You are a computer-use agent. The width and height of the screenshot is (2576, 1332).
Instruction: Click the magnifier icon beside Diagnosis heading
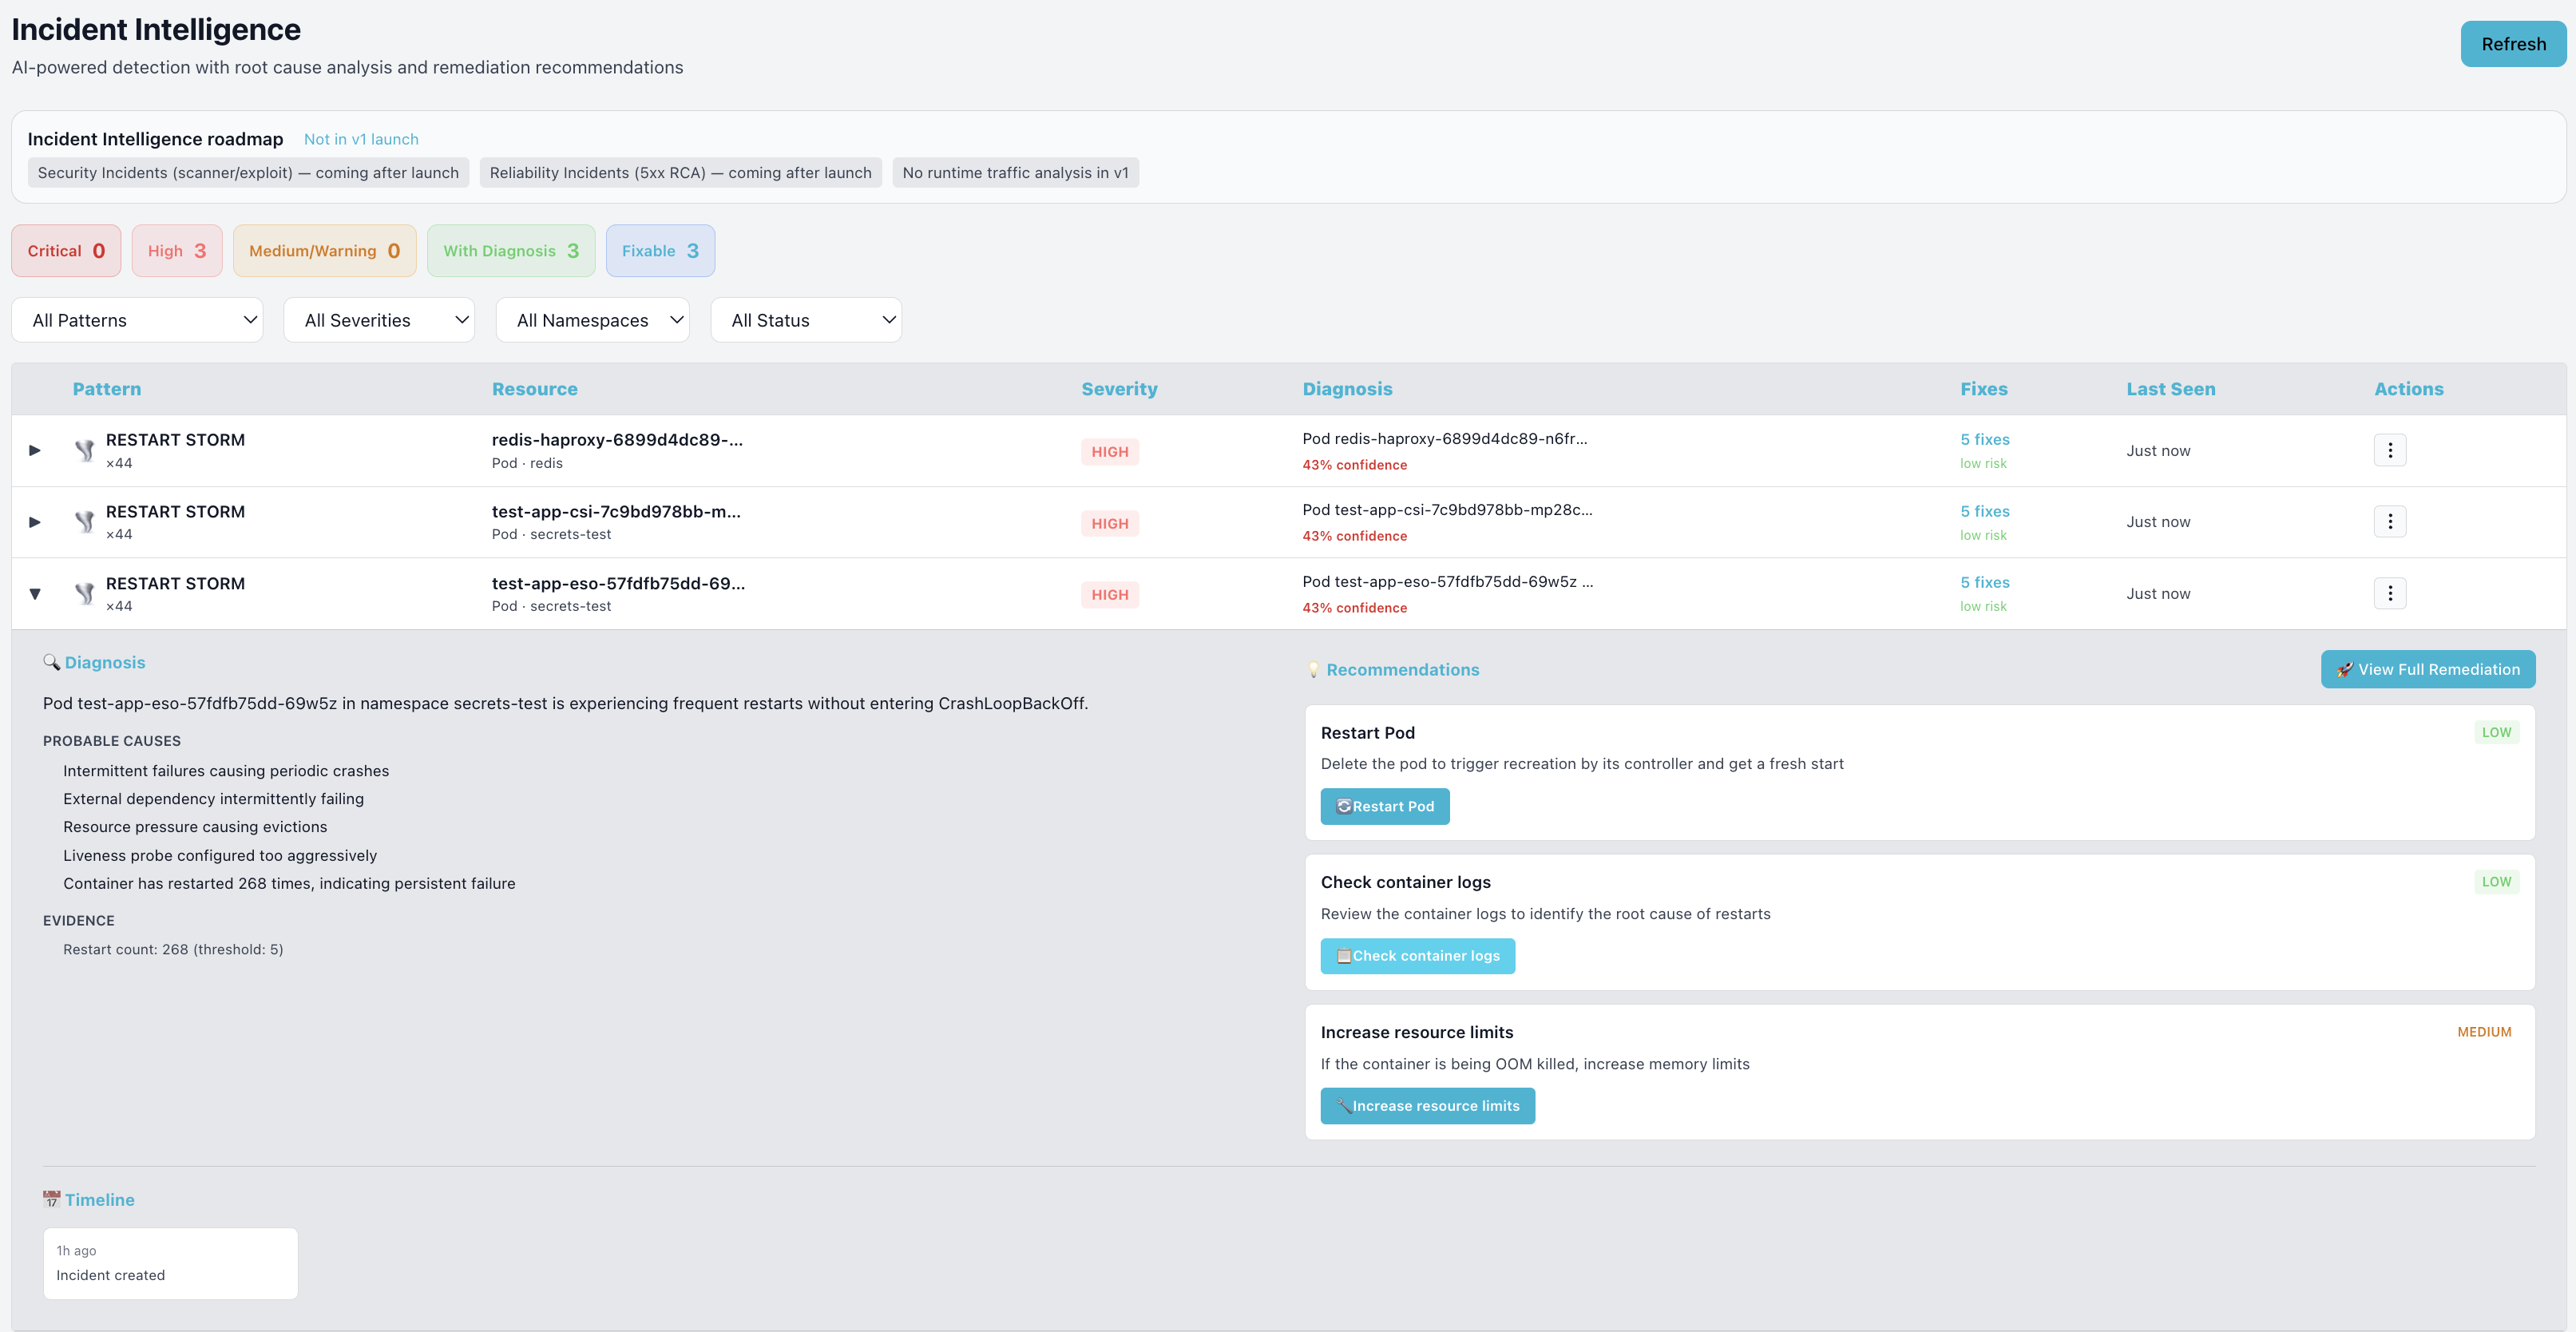52,662
